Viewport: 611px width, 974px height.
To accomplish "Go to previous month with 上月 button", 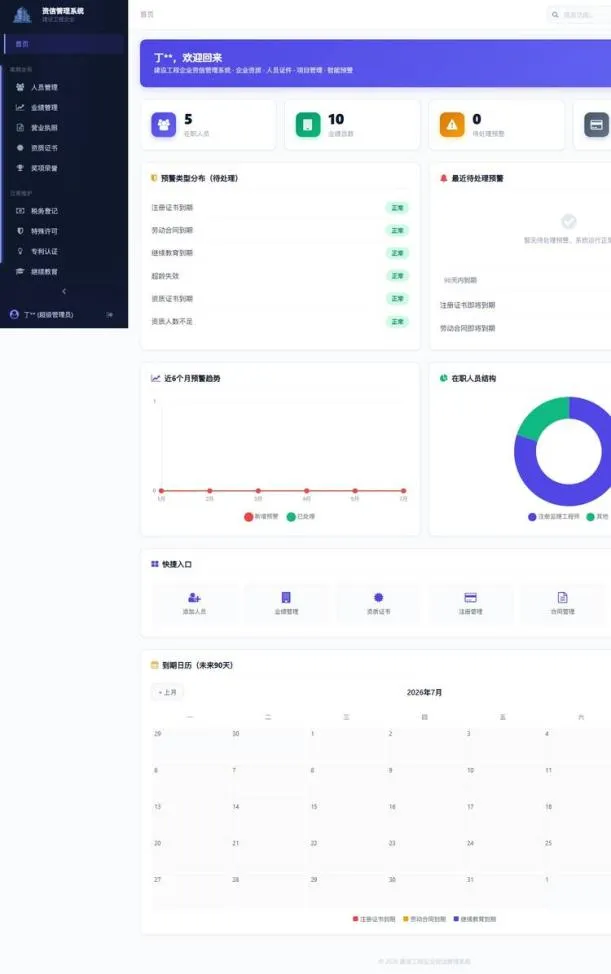I will (168, 692).
